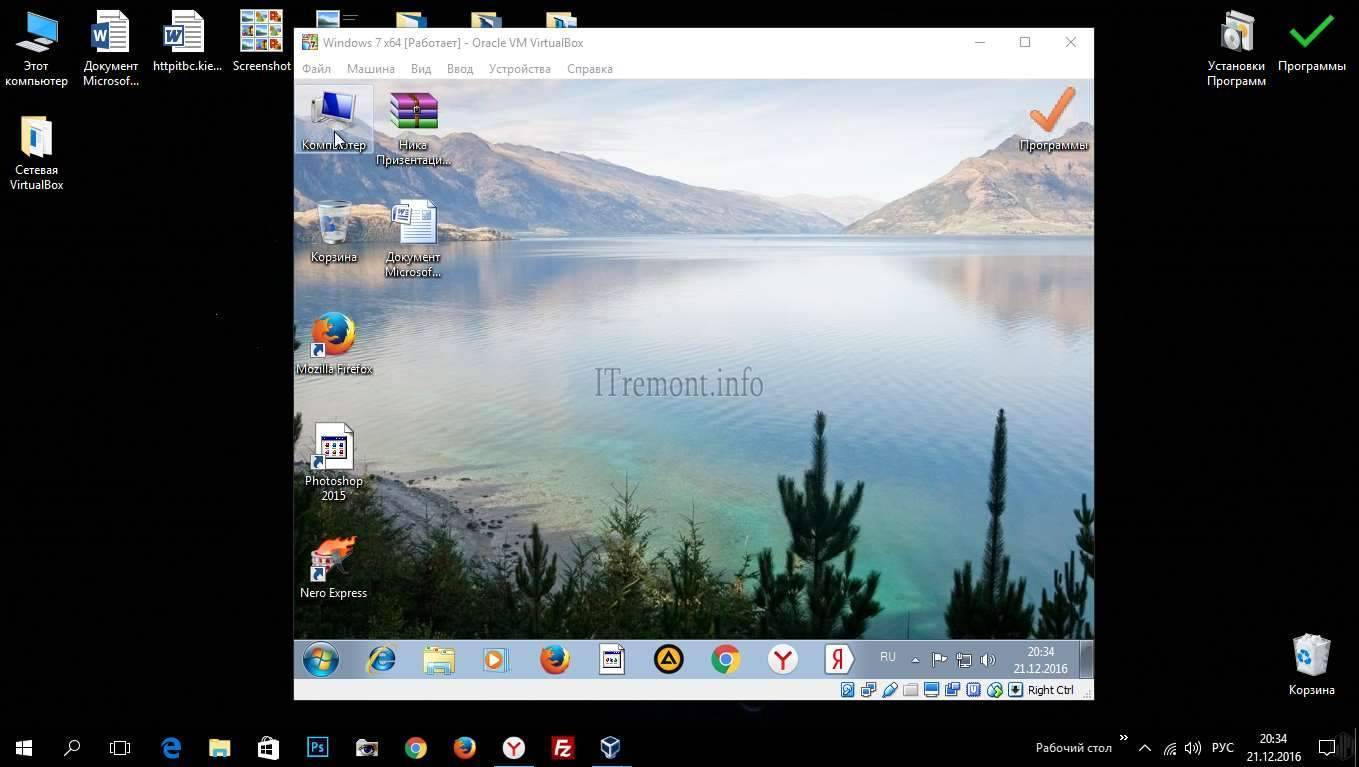This screenshot has height=767, width=1359.
Task: Click the FileZilla icon on the host taskbar
Action: coord(562,747)
